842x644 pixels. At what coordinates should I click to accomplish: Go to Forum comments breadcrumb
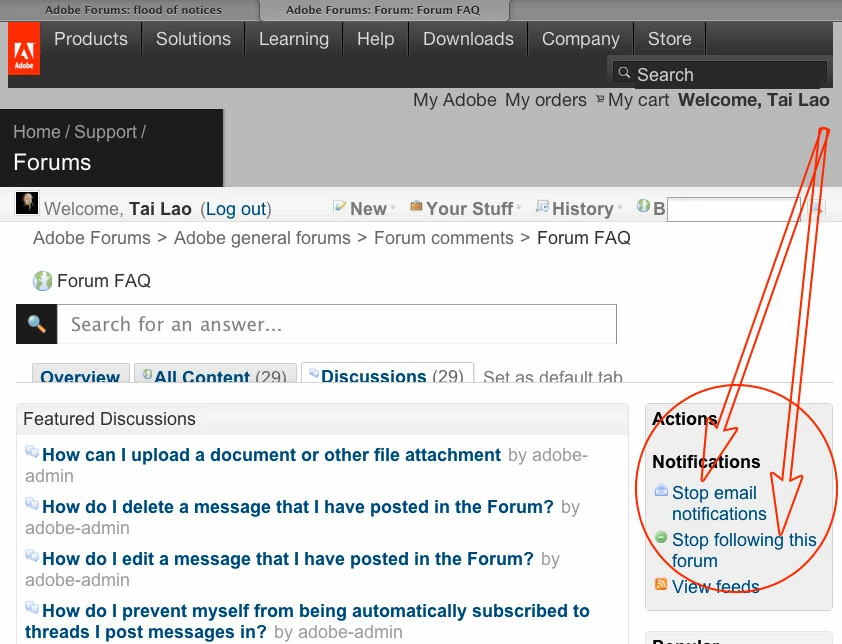point(444,238)
